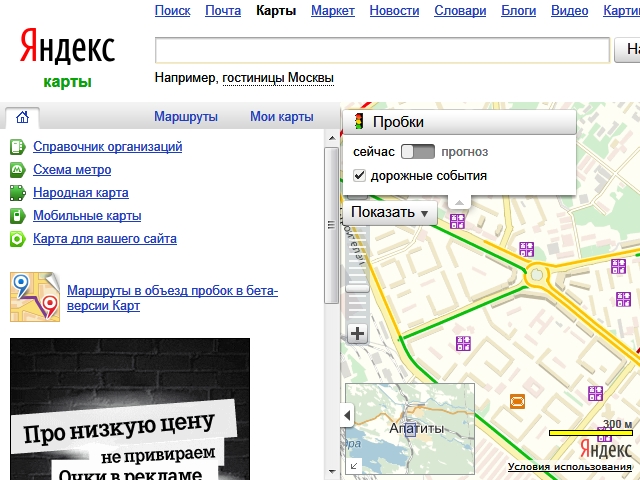Image resolution: width=640 pixels, height=480 pixels.
Task: Click the sidebar scroll down arrow
Action: tap(332, 473)
